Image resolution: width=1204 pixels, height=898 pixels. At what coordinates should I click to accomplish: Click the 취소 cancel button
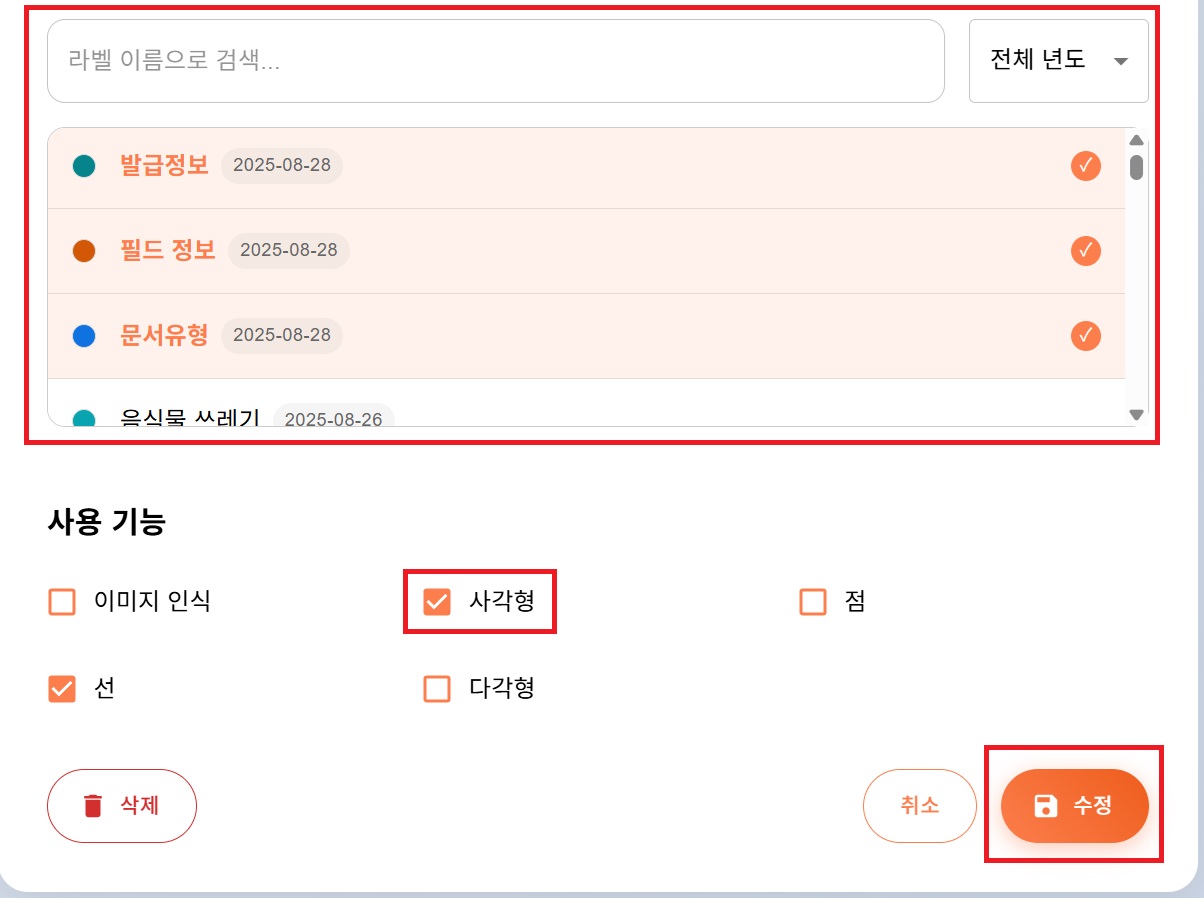(x=920, y=806)
